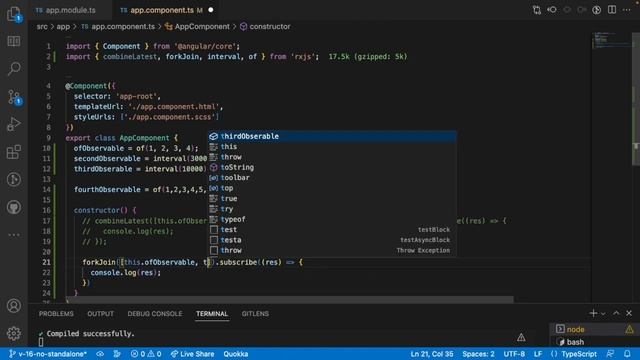Select the 'try' keyword suggestion
Screen dimensions: 640x360
(332, 209)
